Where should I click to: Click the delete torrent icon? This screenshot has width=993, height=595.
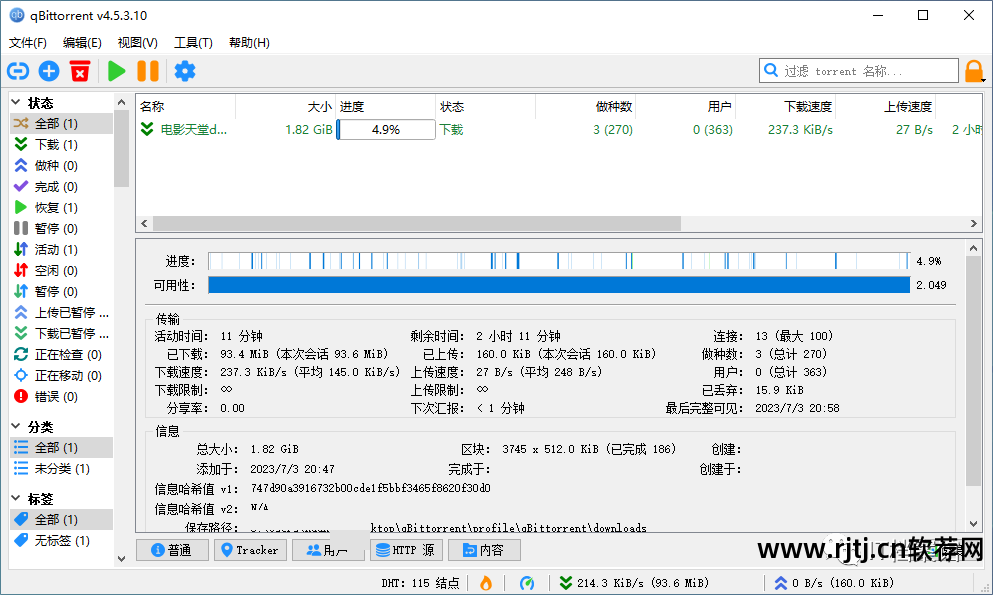(x=80, y=70)
